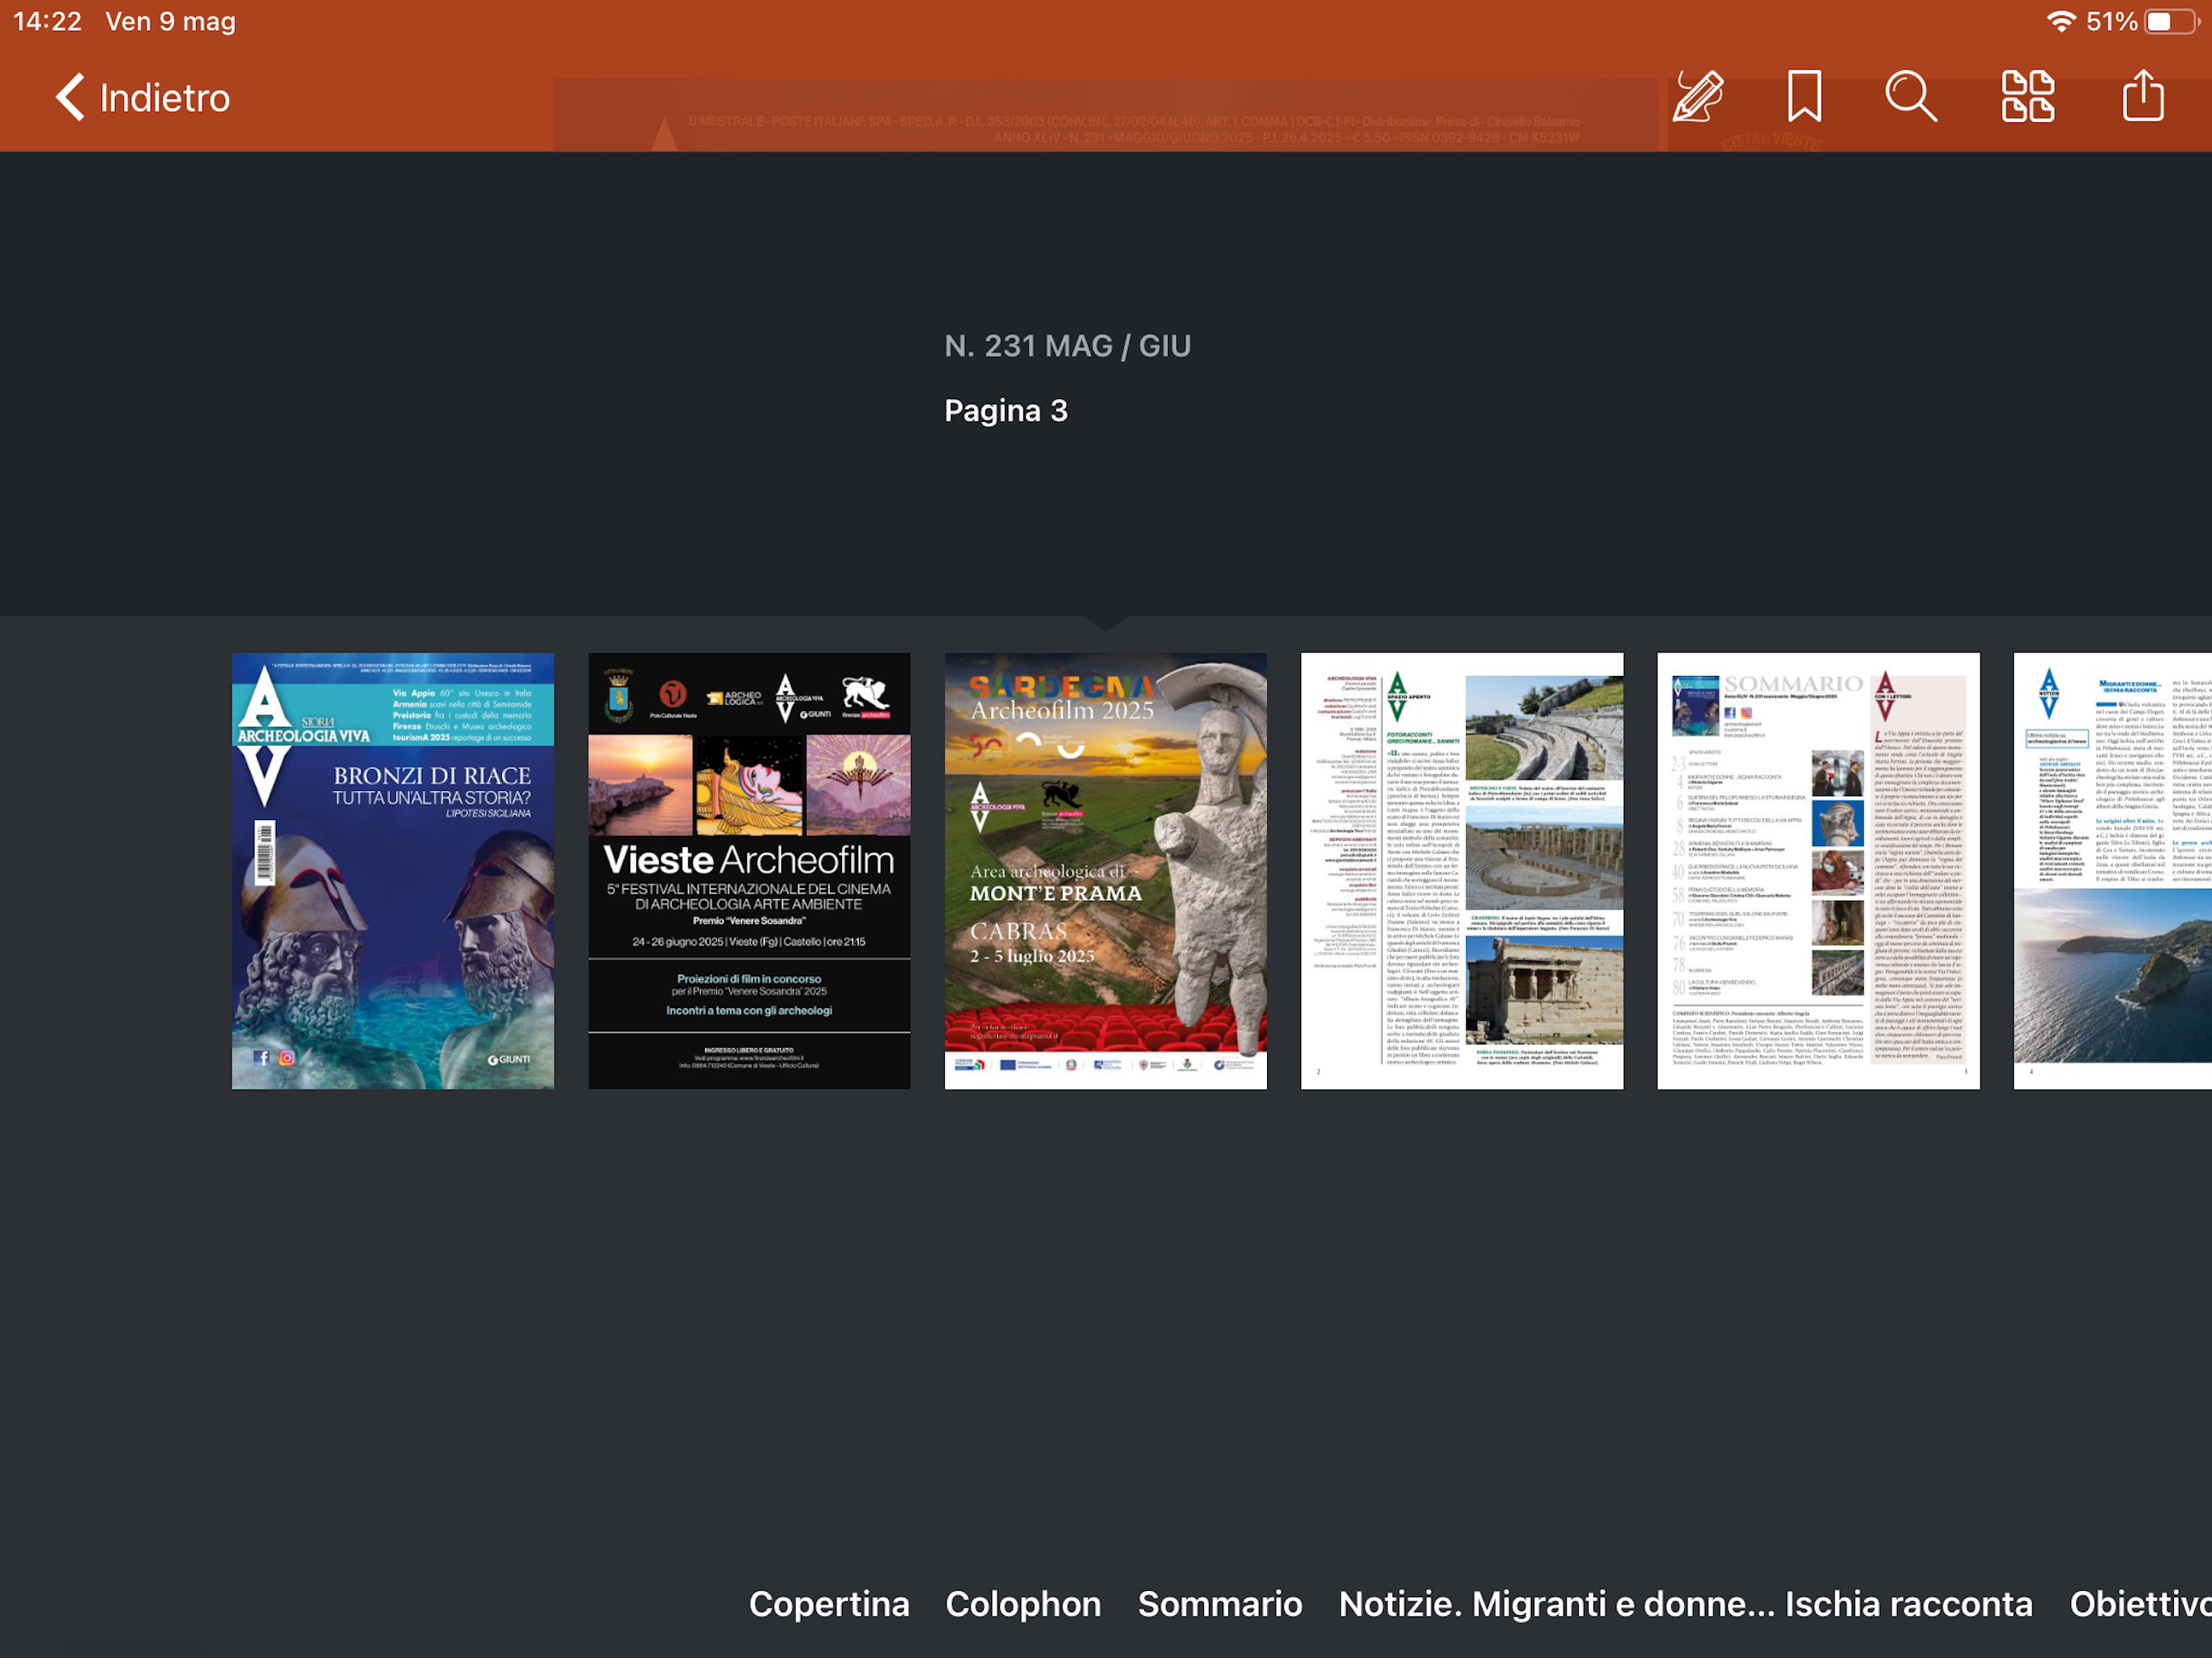Viewport: 2212px width, 1658px height.
Task: Tap the Wi-Fi status icon
Action: coord(2061,22)
